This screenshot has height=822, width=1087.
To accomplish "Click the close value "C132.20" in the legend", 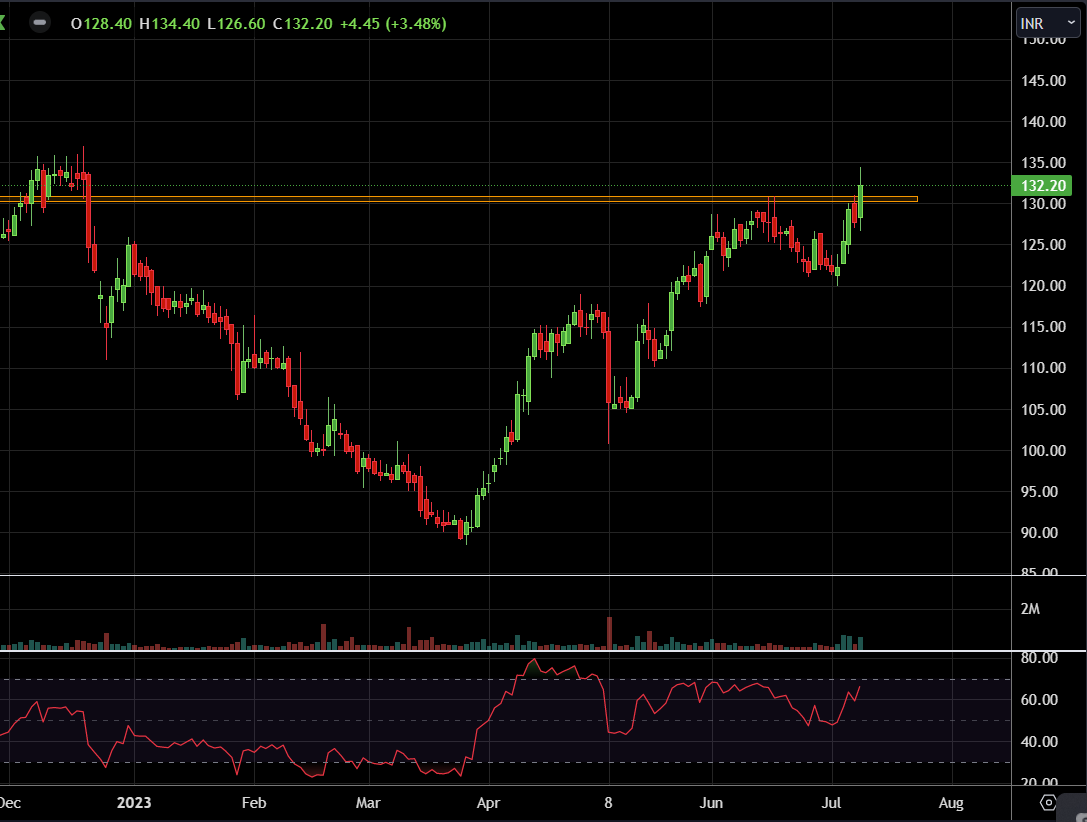I will click(x=302, y=24).
